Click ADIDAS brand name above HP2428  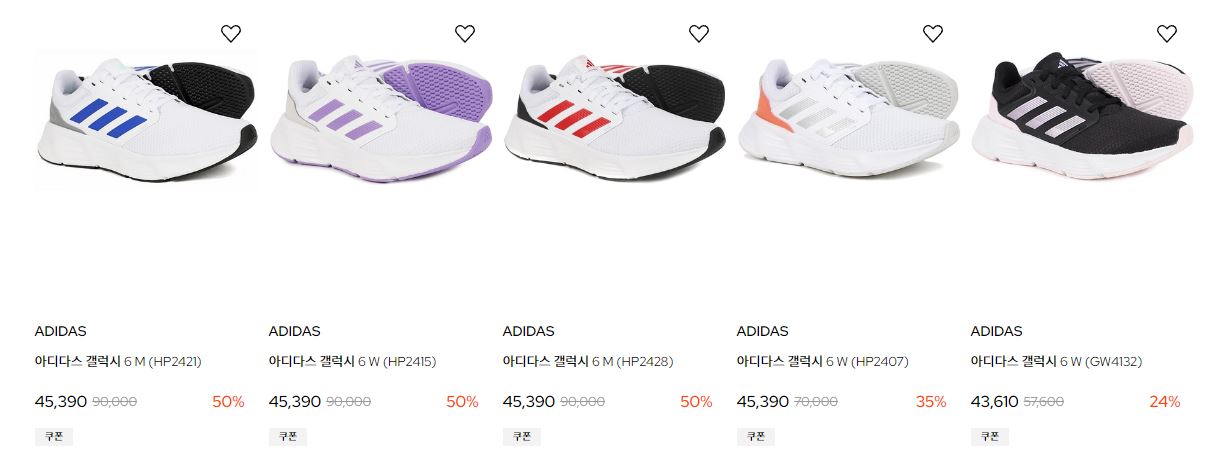[x=529, y=331]
